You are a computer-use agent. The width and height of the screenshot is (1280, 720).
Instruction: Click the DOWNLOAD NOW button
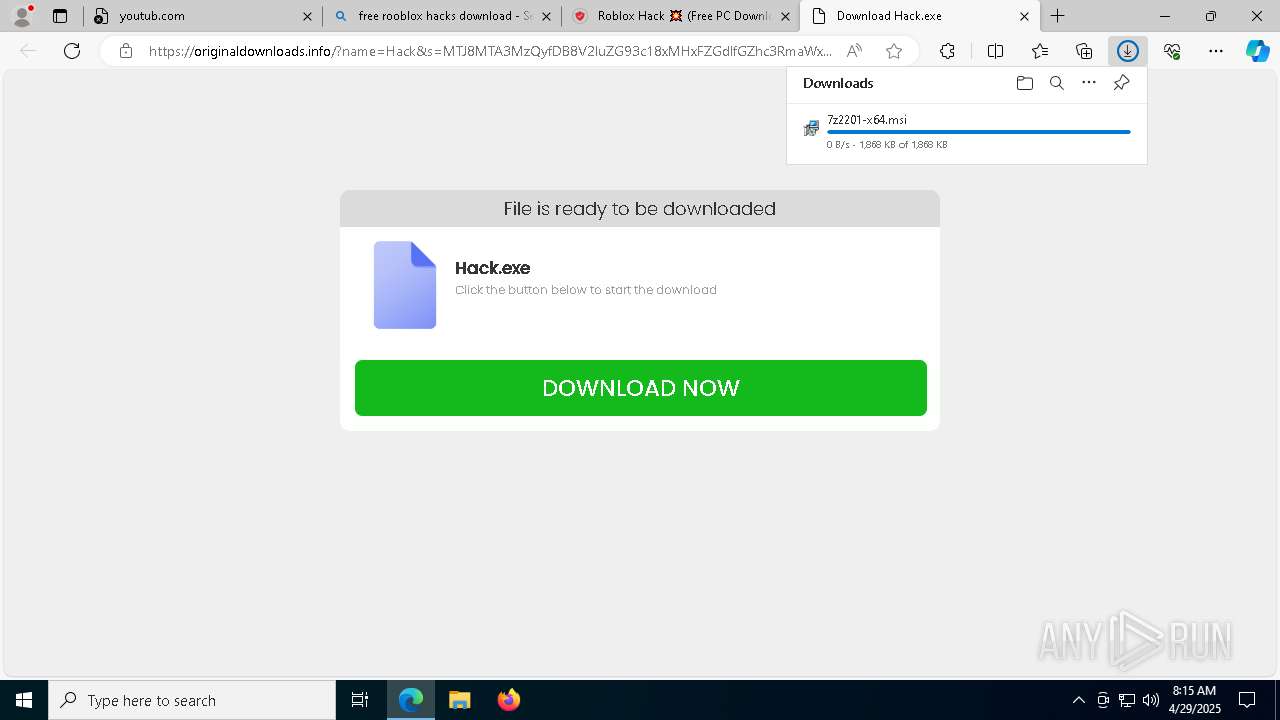pyautogui.click(x=641, y=388)
